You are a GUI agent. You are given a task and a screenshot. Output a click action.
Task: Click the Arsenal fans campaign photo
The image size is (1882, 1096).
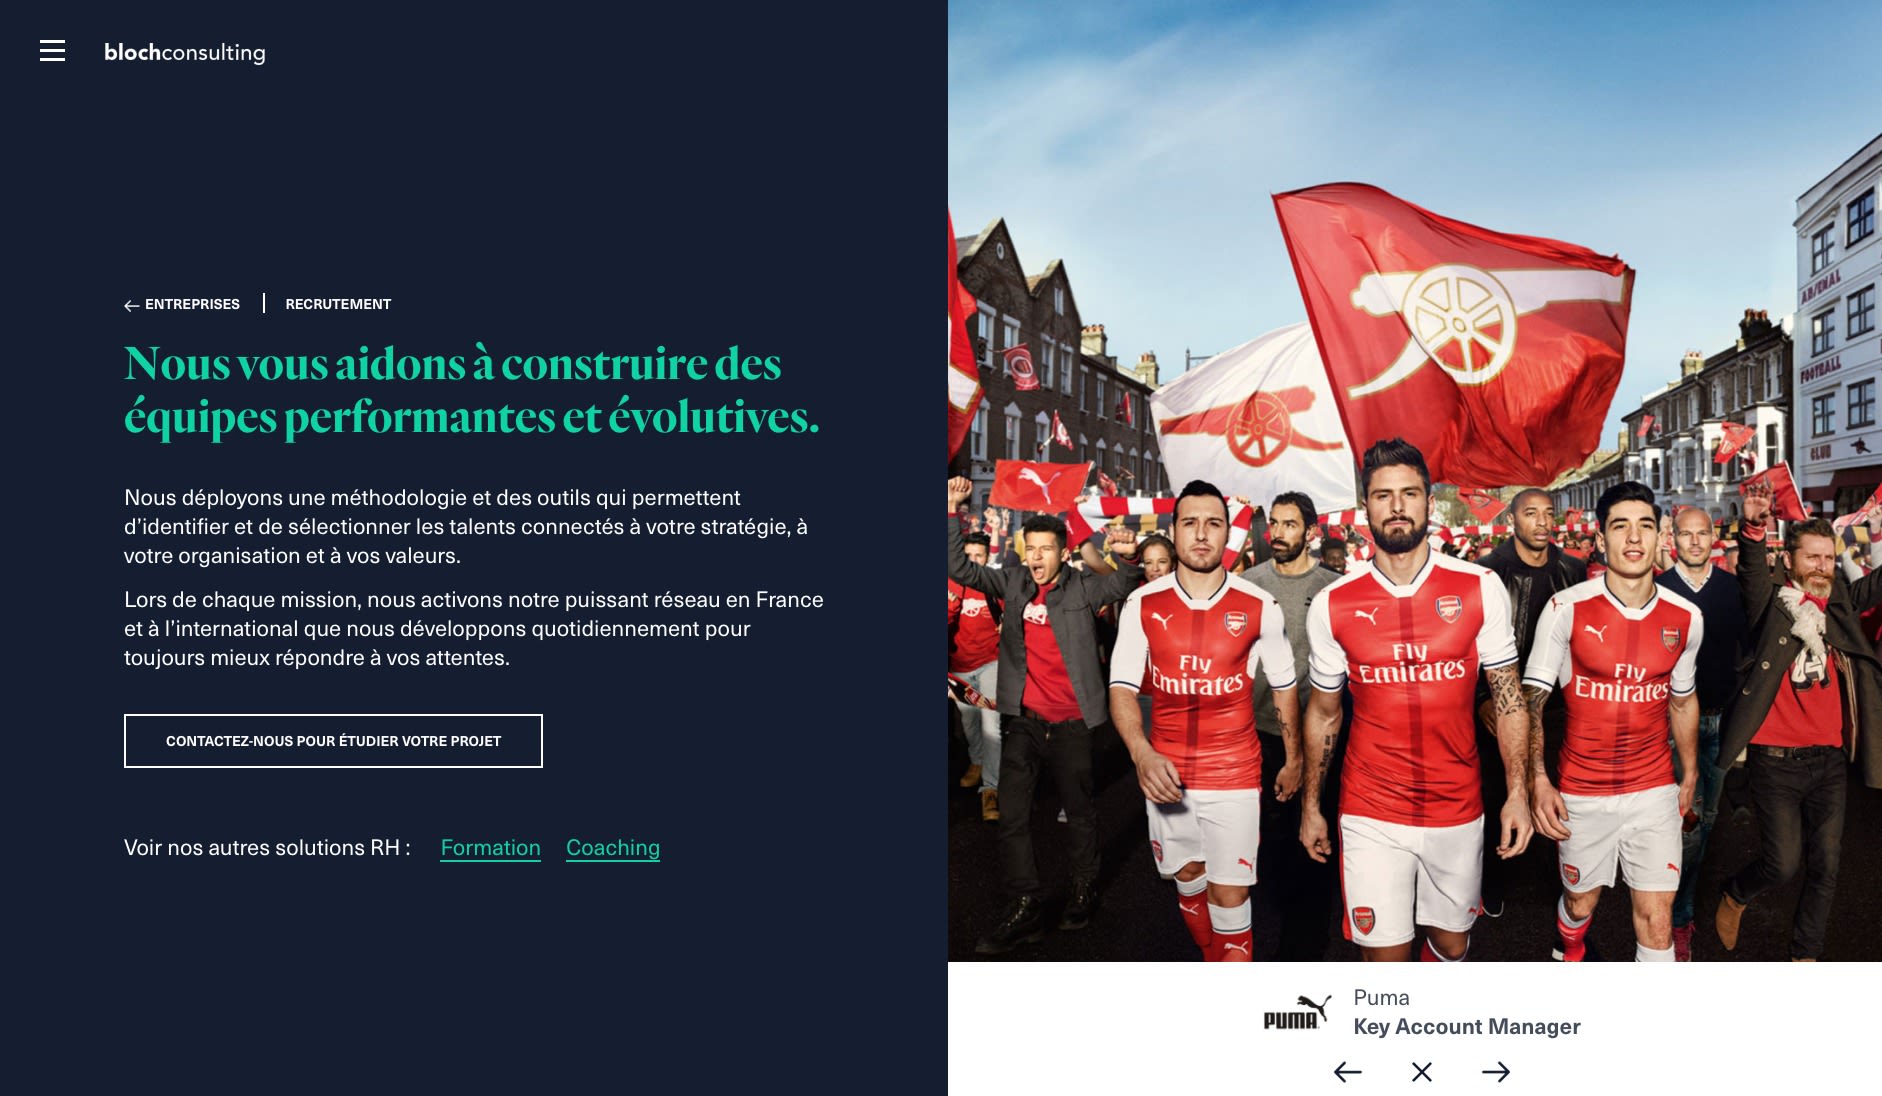coord(1415,481)
